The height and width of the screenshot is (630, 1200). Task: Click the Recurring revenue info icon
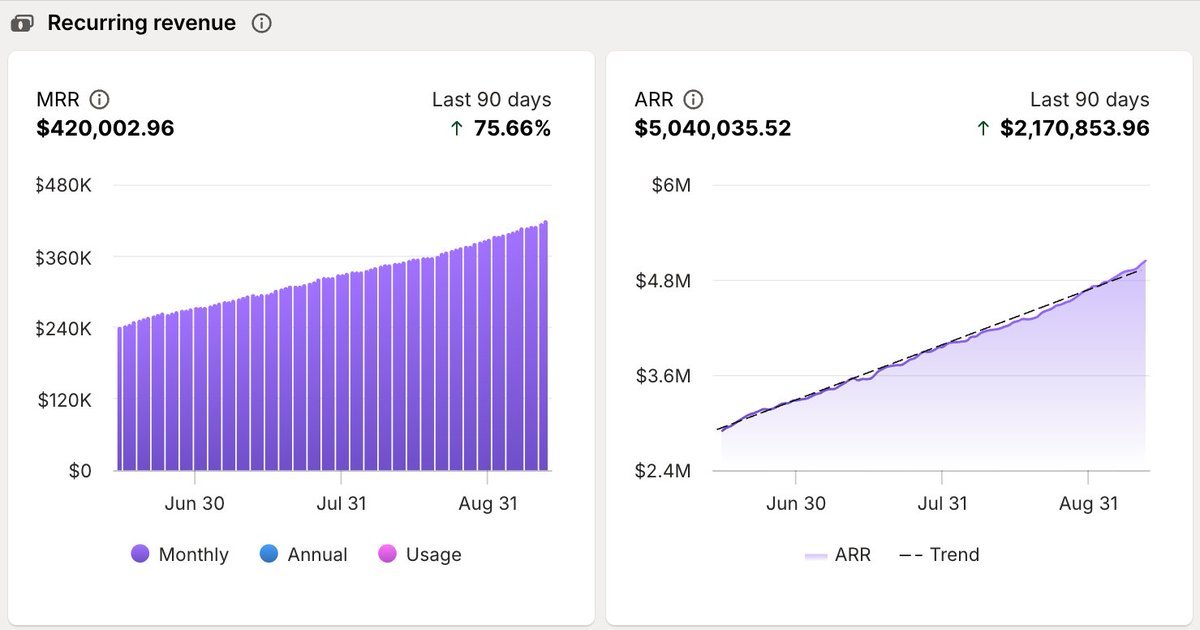pyautogui.click(x=262, y=23)
